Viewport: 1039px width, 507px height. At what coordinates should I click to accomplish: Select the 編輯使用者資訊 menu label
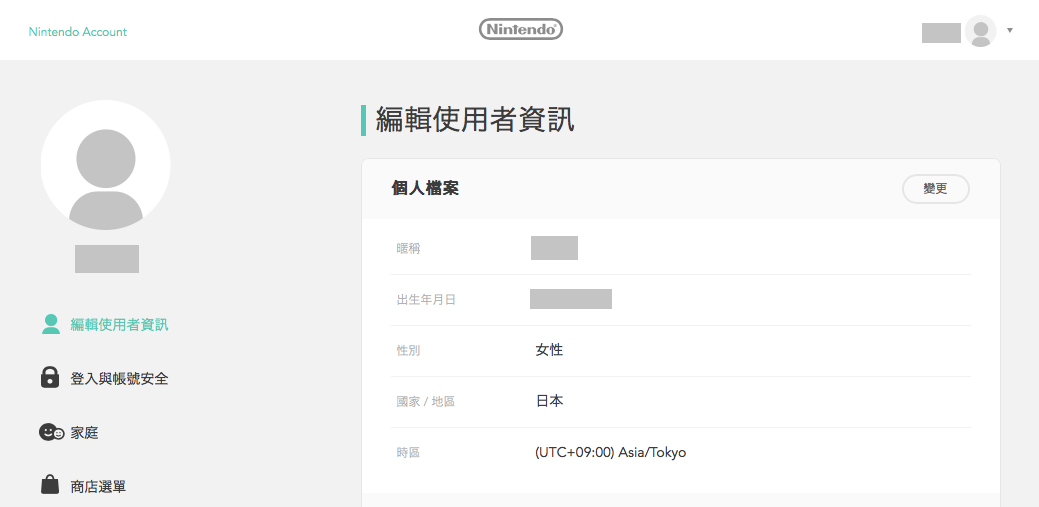click(x=119, y=325)
